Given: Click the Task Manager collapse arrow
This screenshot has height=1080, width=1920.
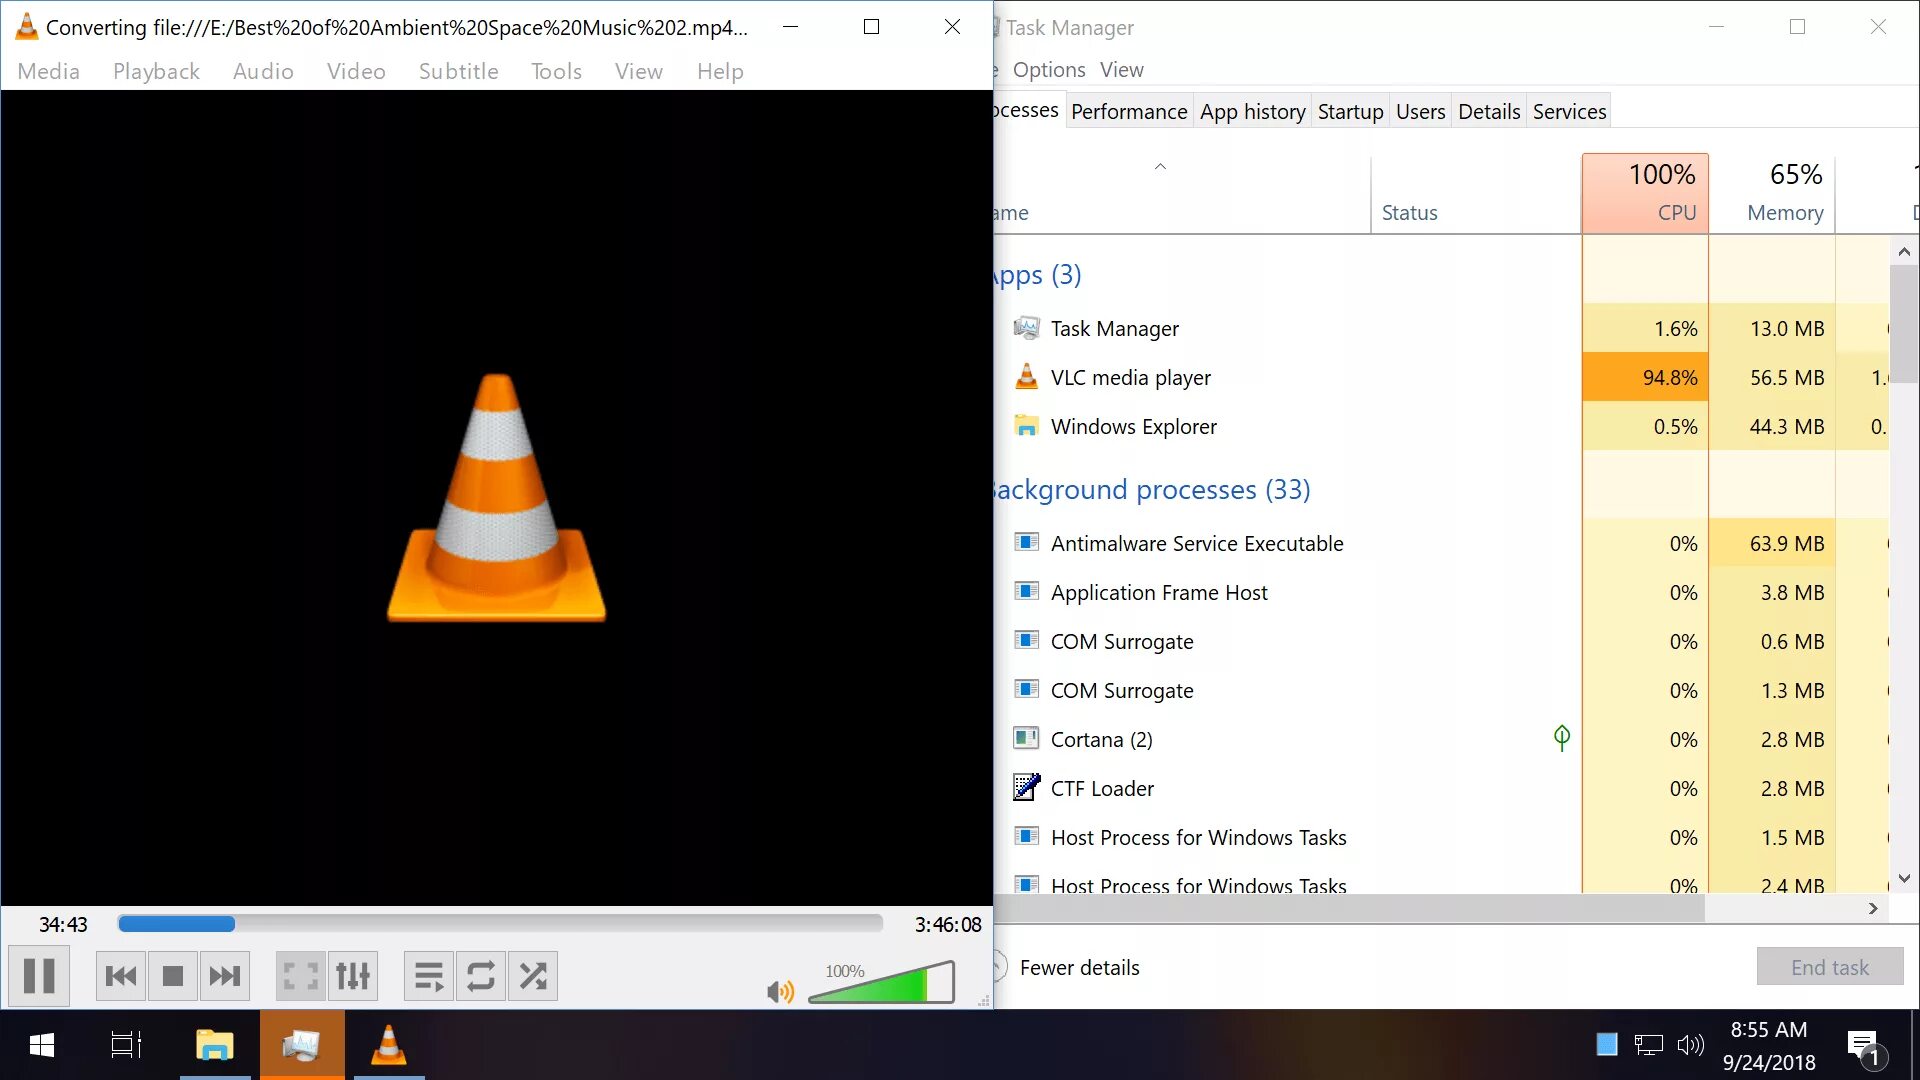Looking at the screenshot, I should [1158, 165].
